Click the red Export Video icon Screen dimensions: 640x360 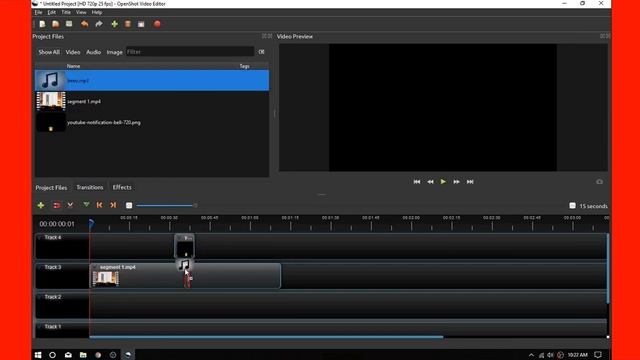(x=157, y=24)
